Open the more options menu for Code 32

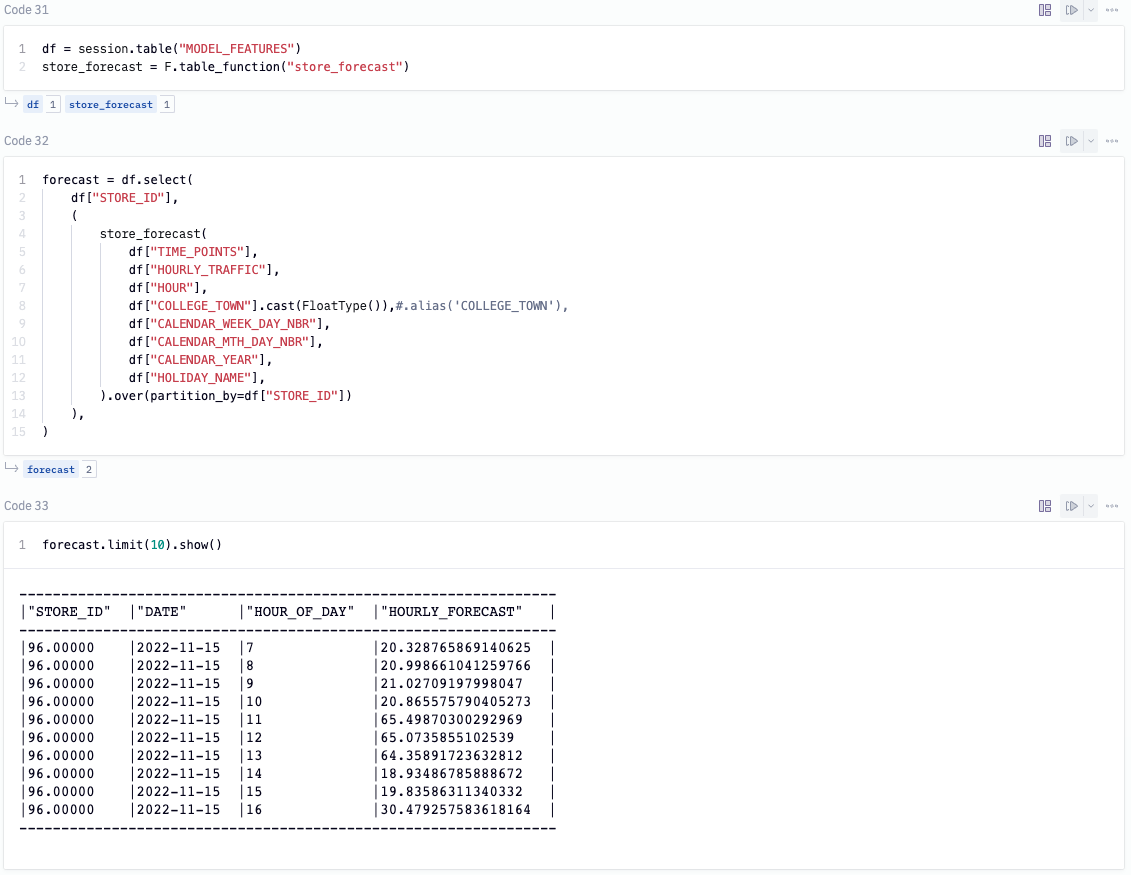[1111, 141]
